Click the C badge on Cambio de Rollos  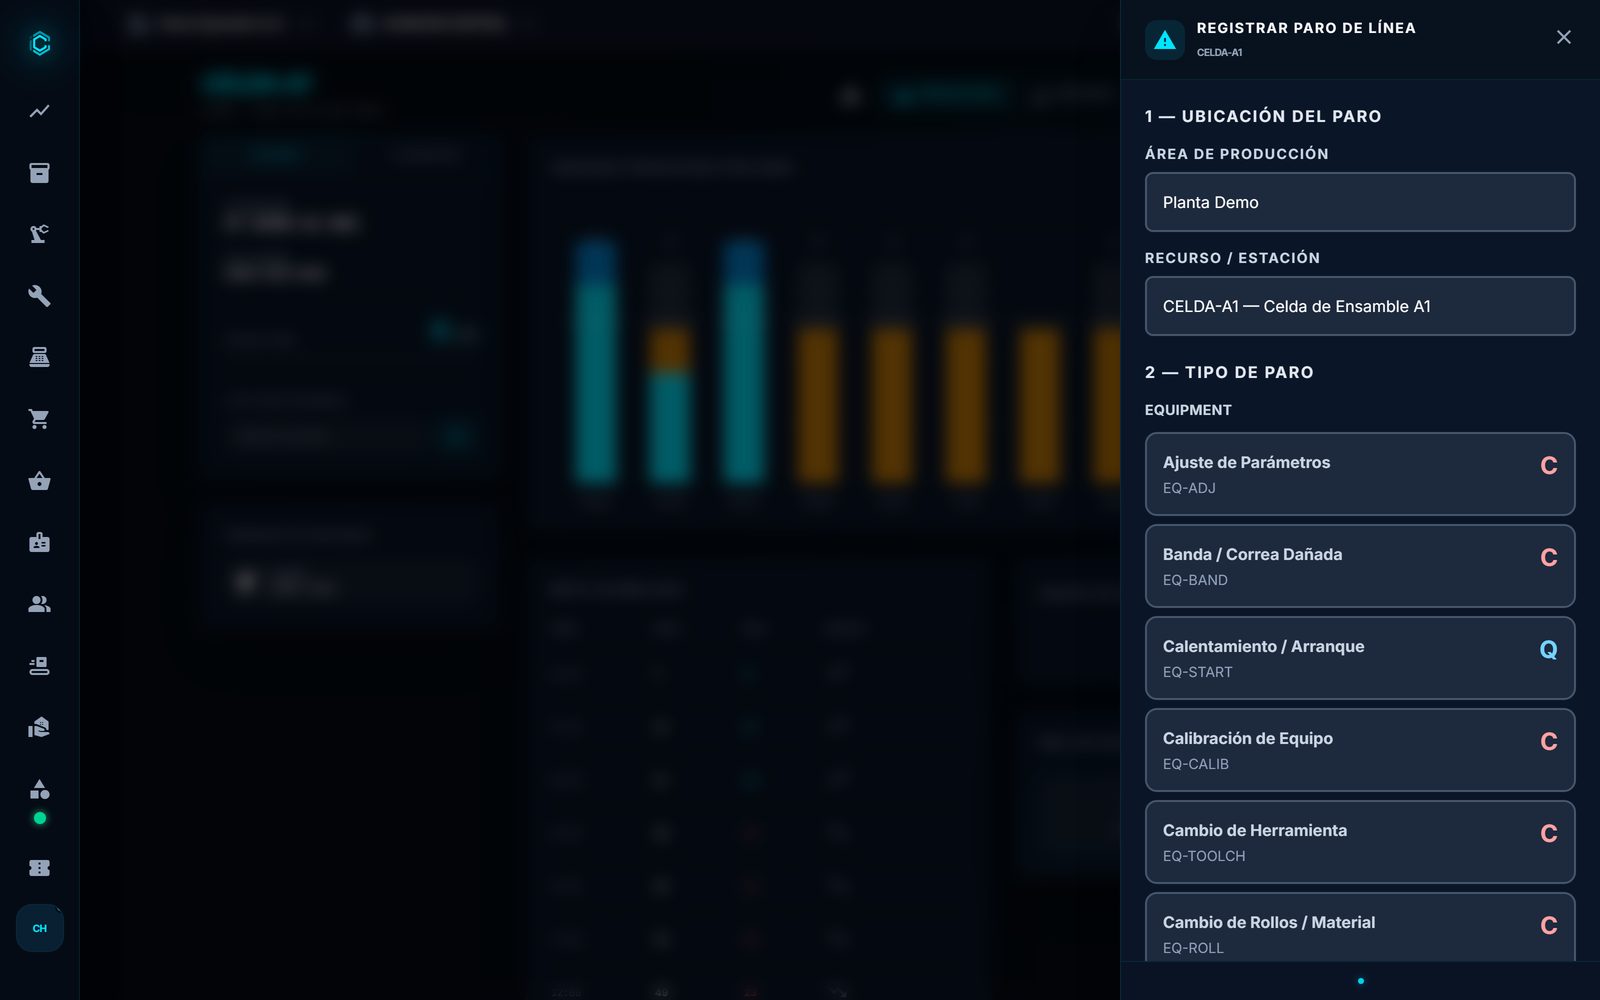(1549, 926)
